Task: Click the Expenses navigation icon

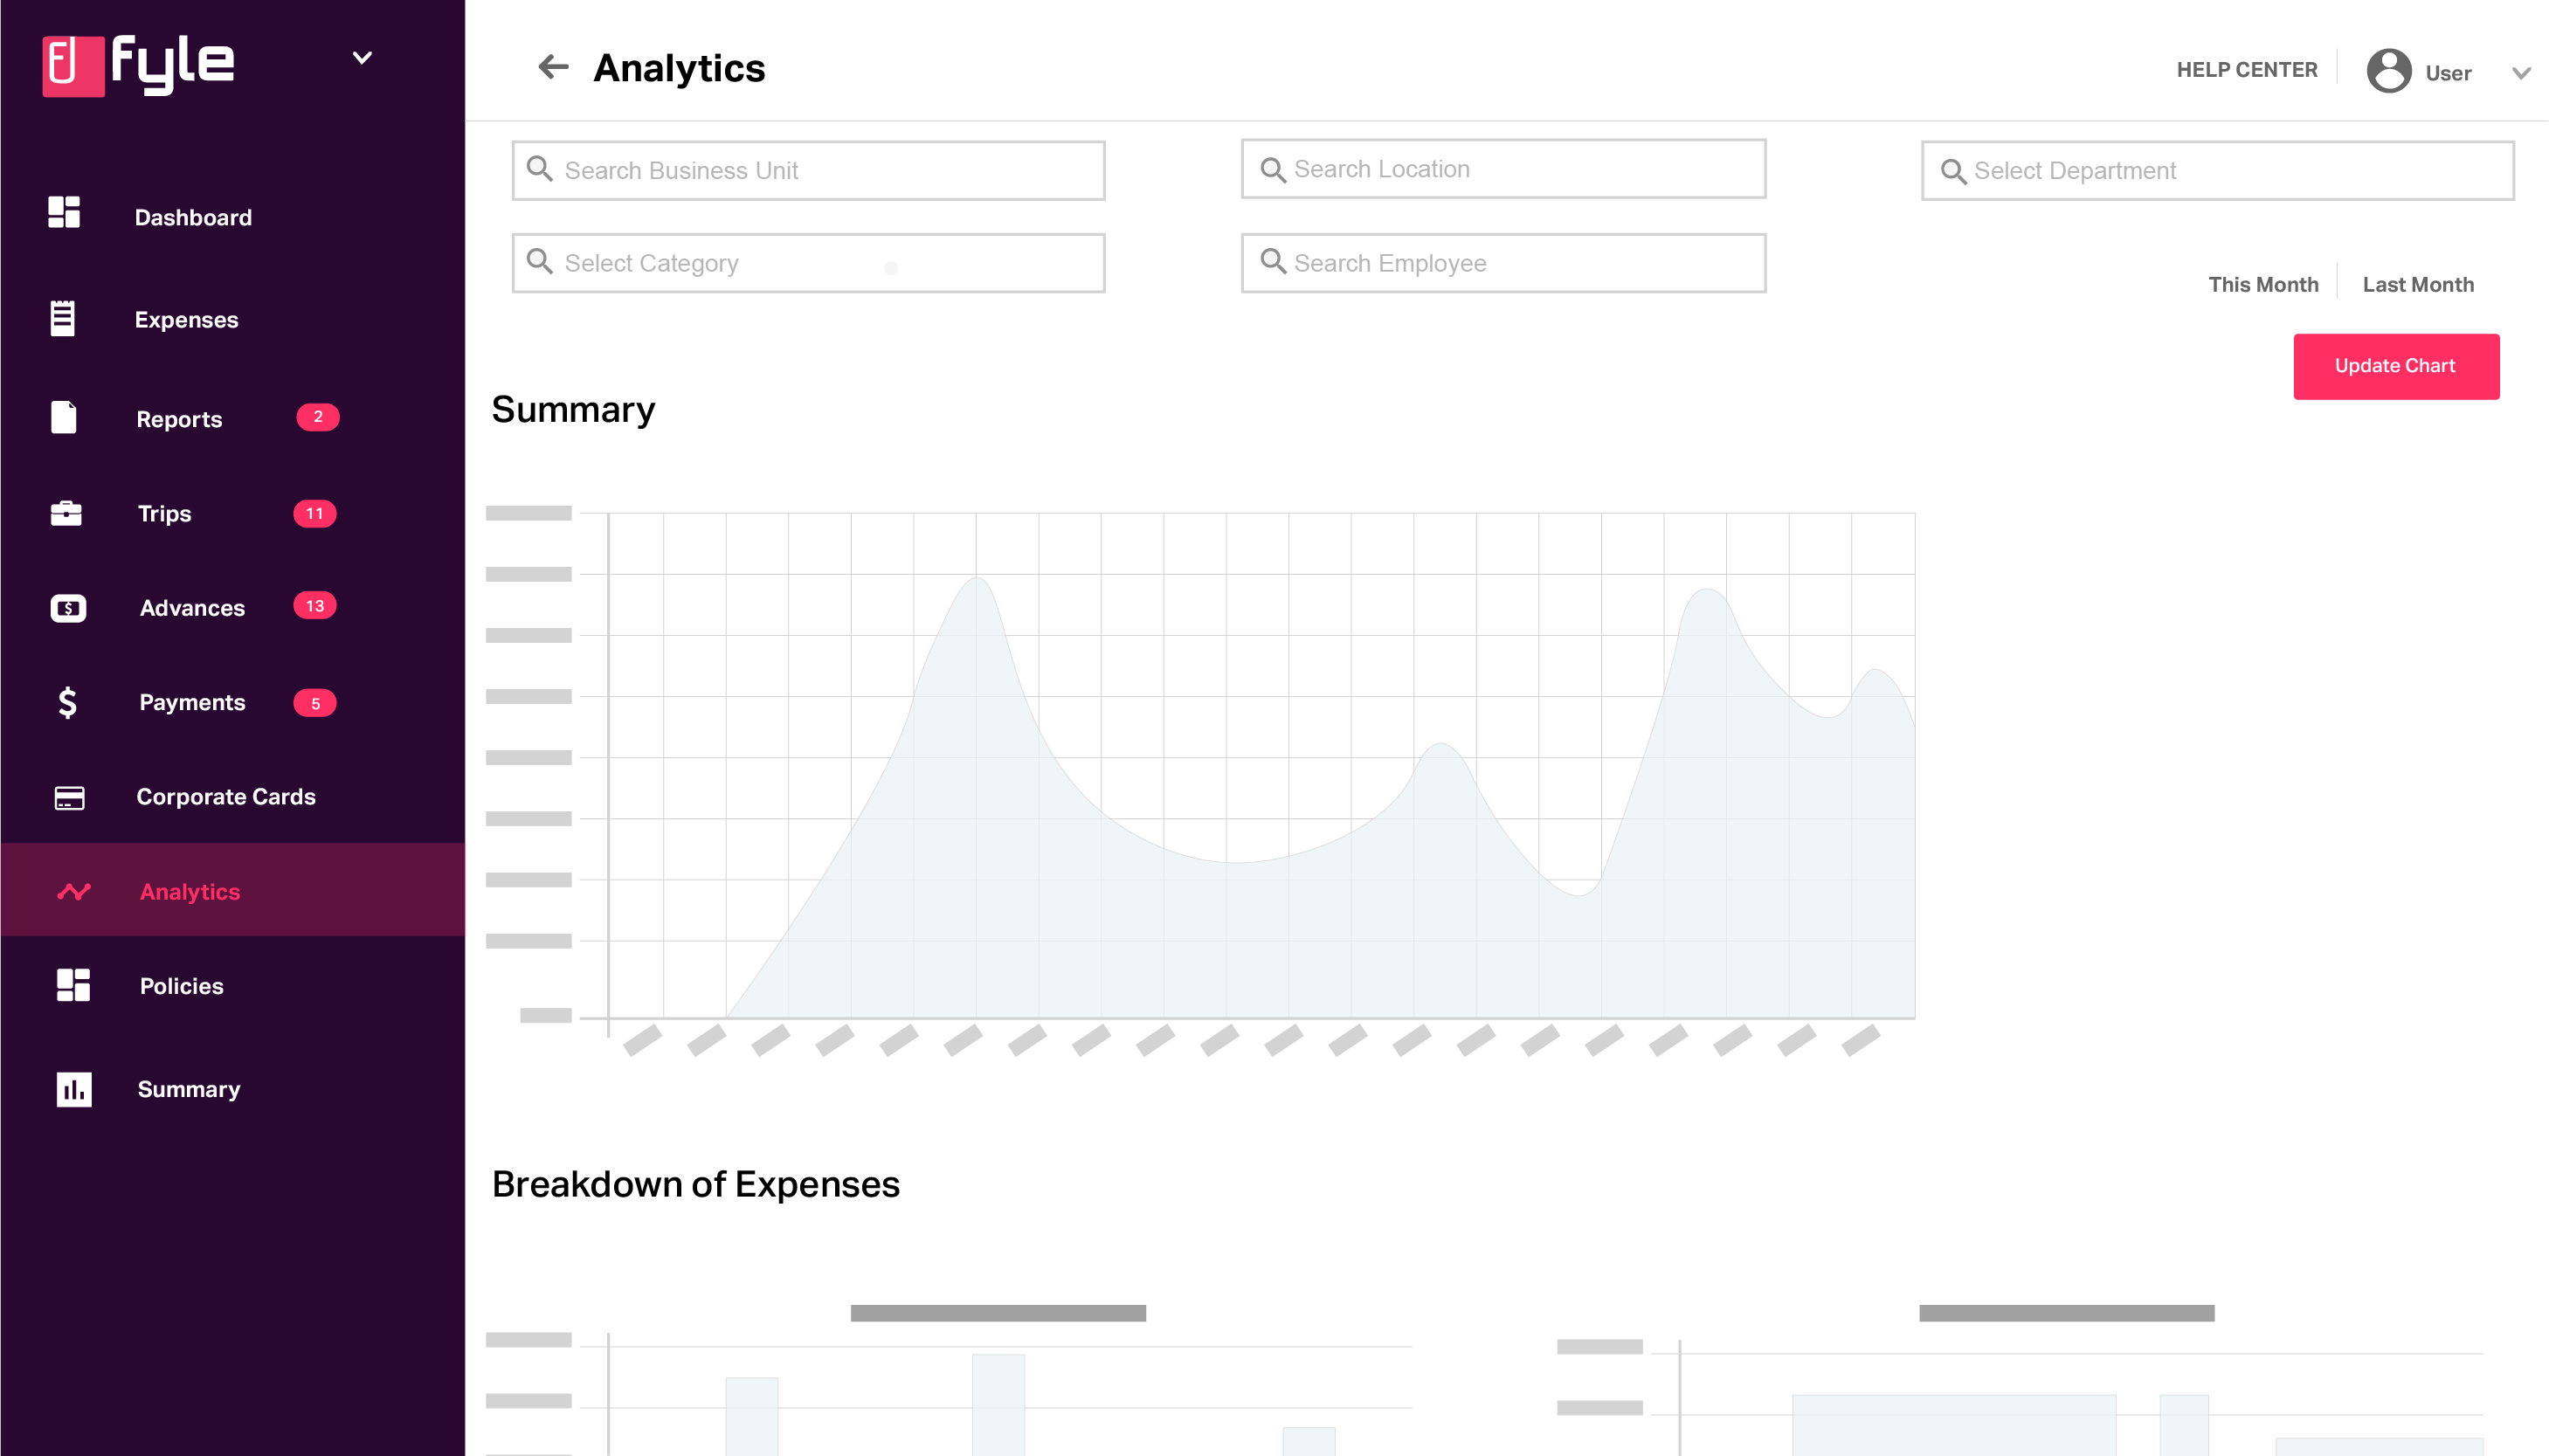Action: pyautogui.click(x=63, y=317)
